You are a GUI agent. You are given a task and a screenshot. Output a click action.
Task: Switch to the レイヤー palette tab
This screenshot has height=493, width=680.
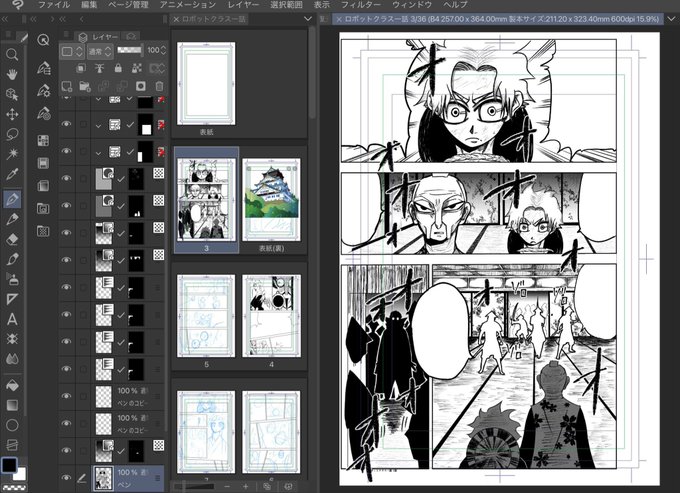pos(98,37)
